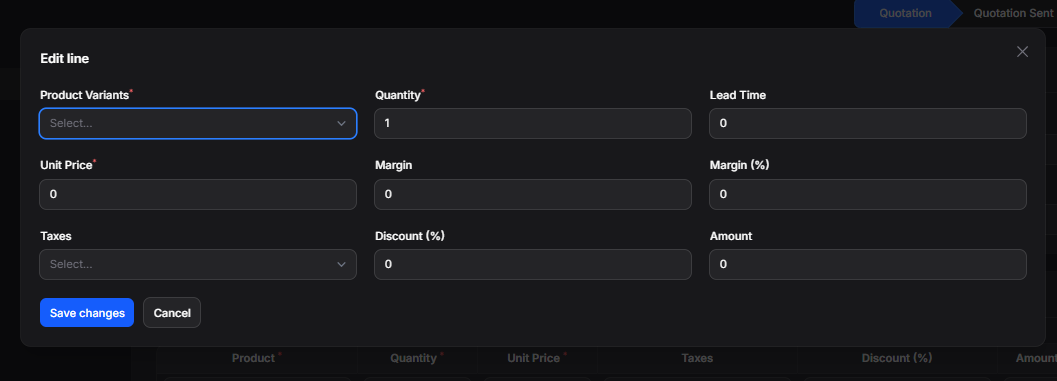Image resolution: width=1057 pixels, height=381 pixels.
Task: Click the Product Variants chevron arrow
Action: click(x=341, y=123)
